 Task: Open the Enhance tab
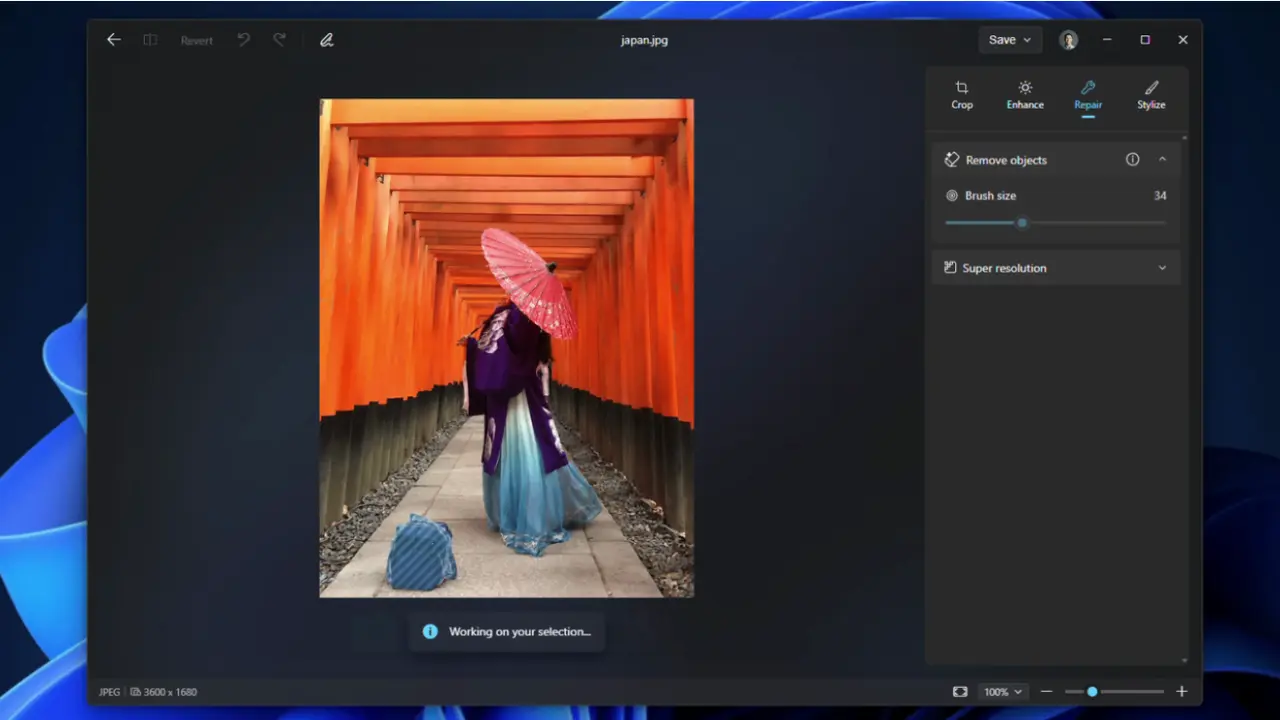pyautogui.click(x=1025, y=95)
